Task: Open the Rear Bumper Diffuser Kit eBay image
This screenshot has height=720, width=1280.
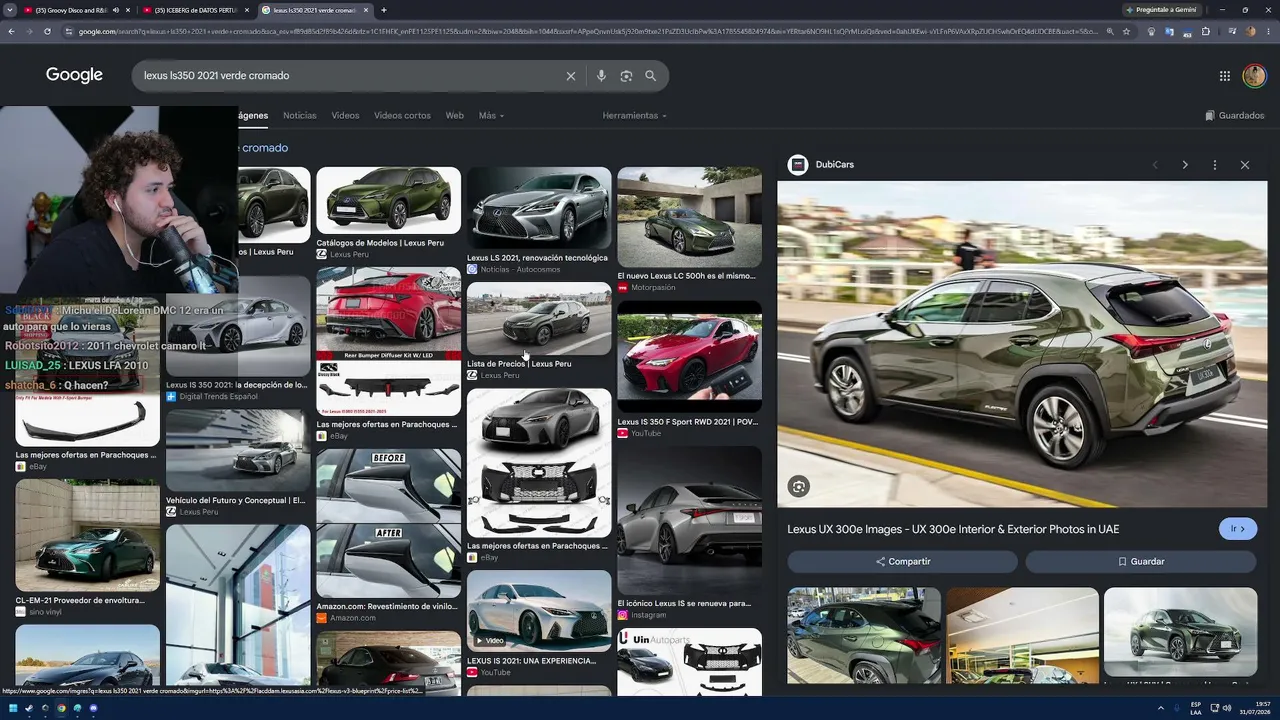Action: tap(388, 341)
